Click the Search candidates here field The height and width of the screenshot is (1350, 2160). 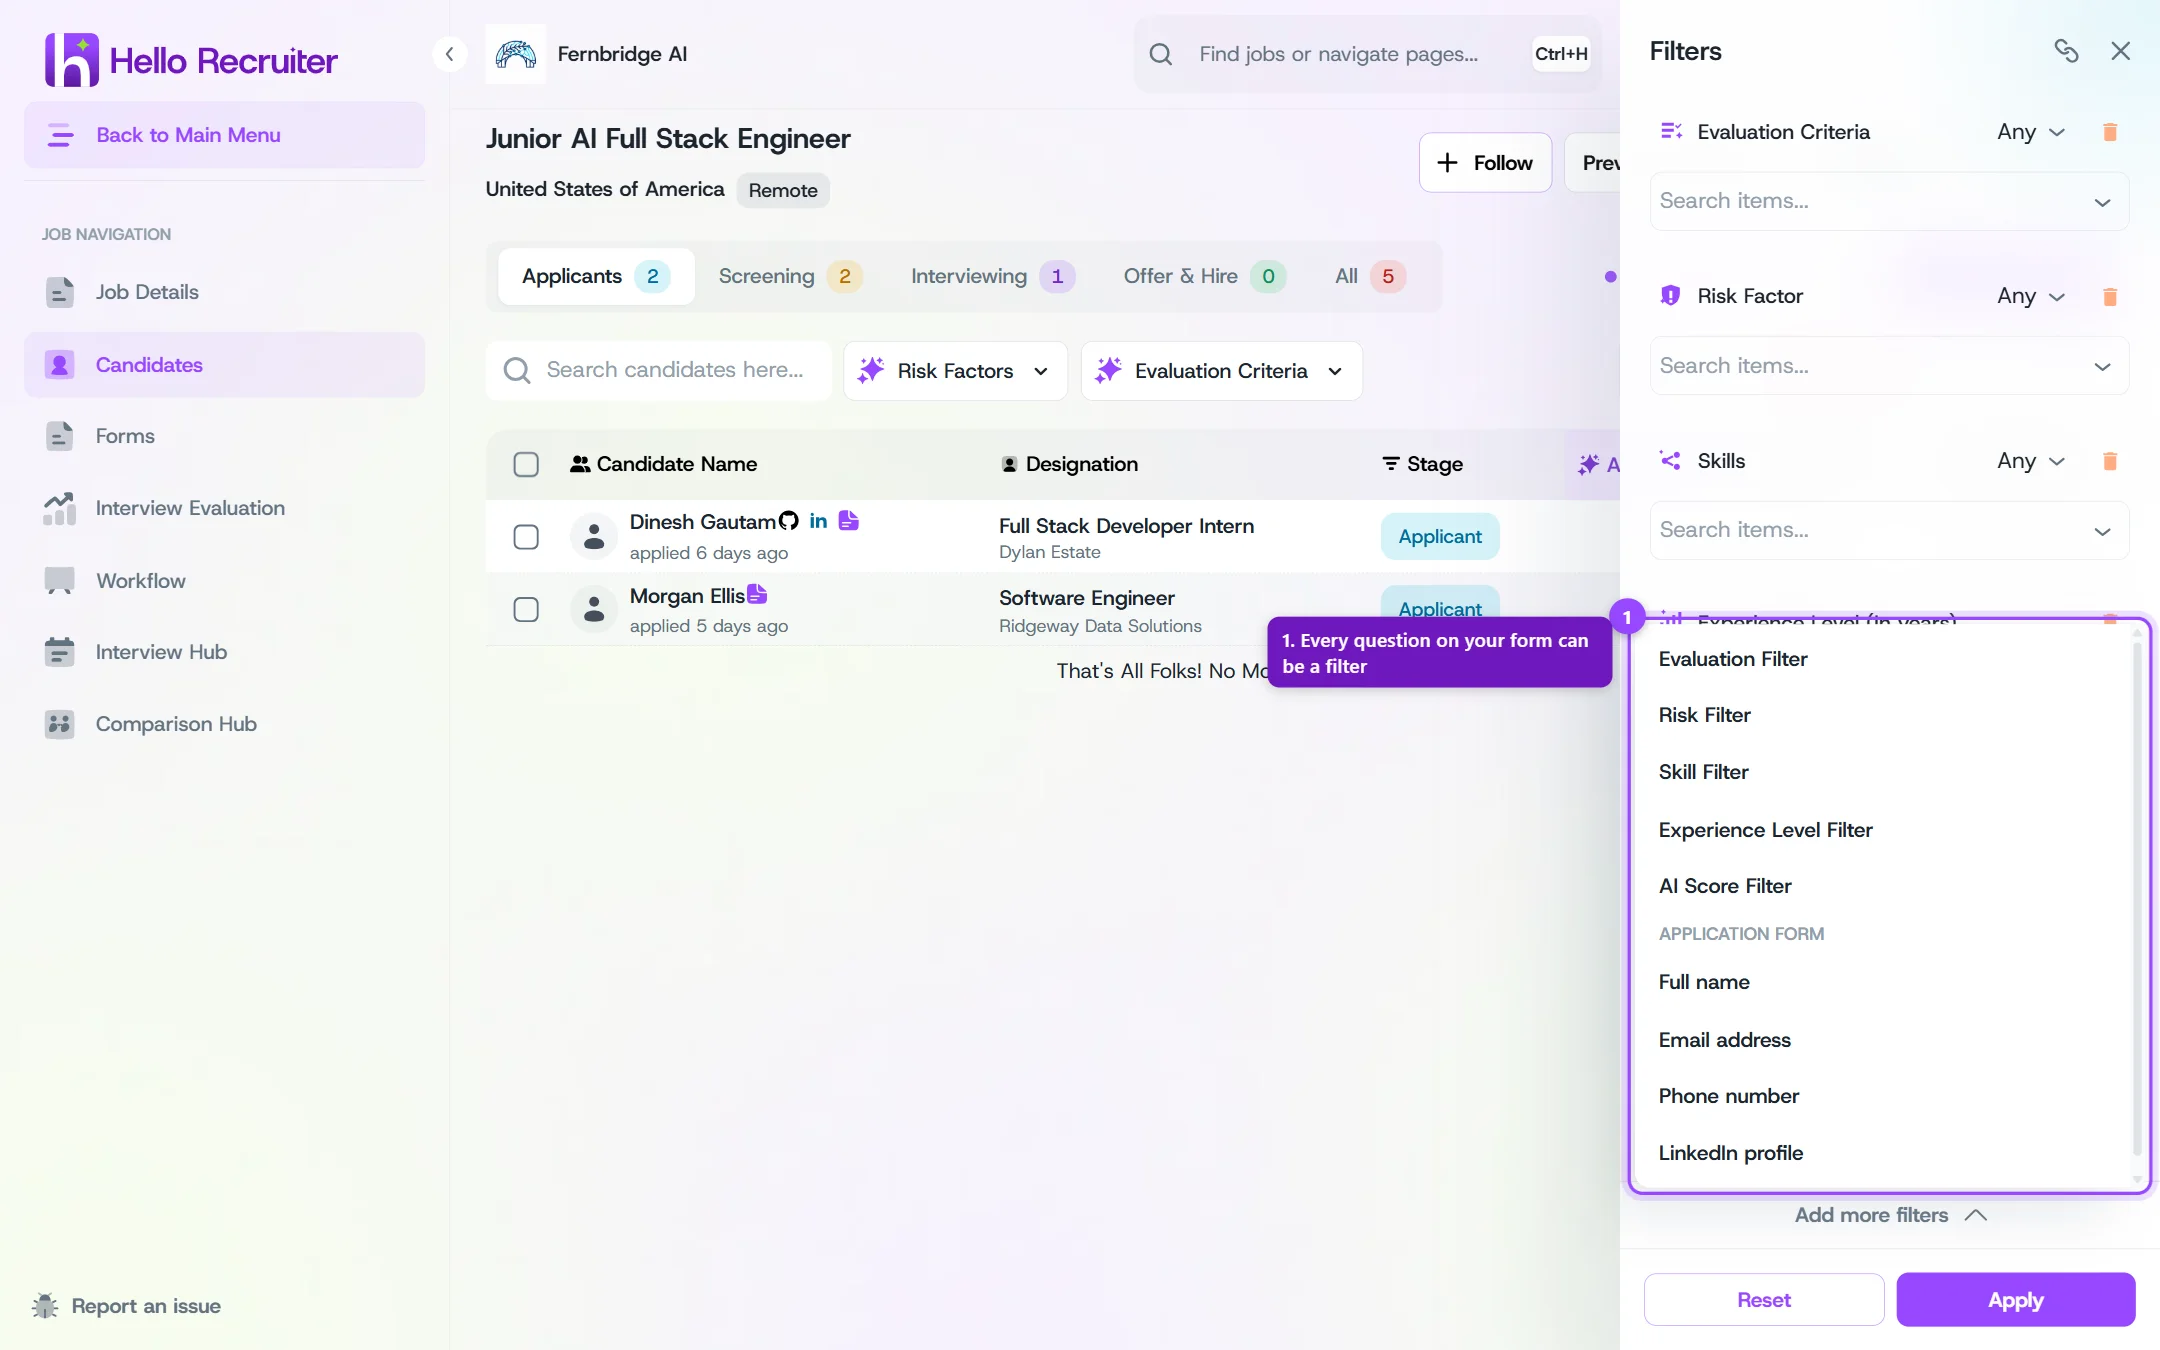[x=659, y=371]
